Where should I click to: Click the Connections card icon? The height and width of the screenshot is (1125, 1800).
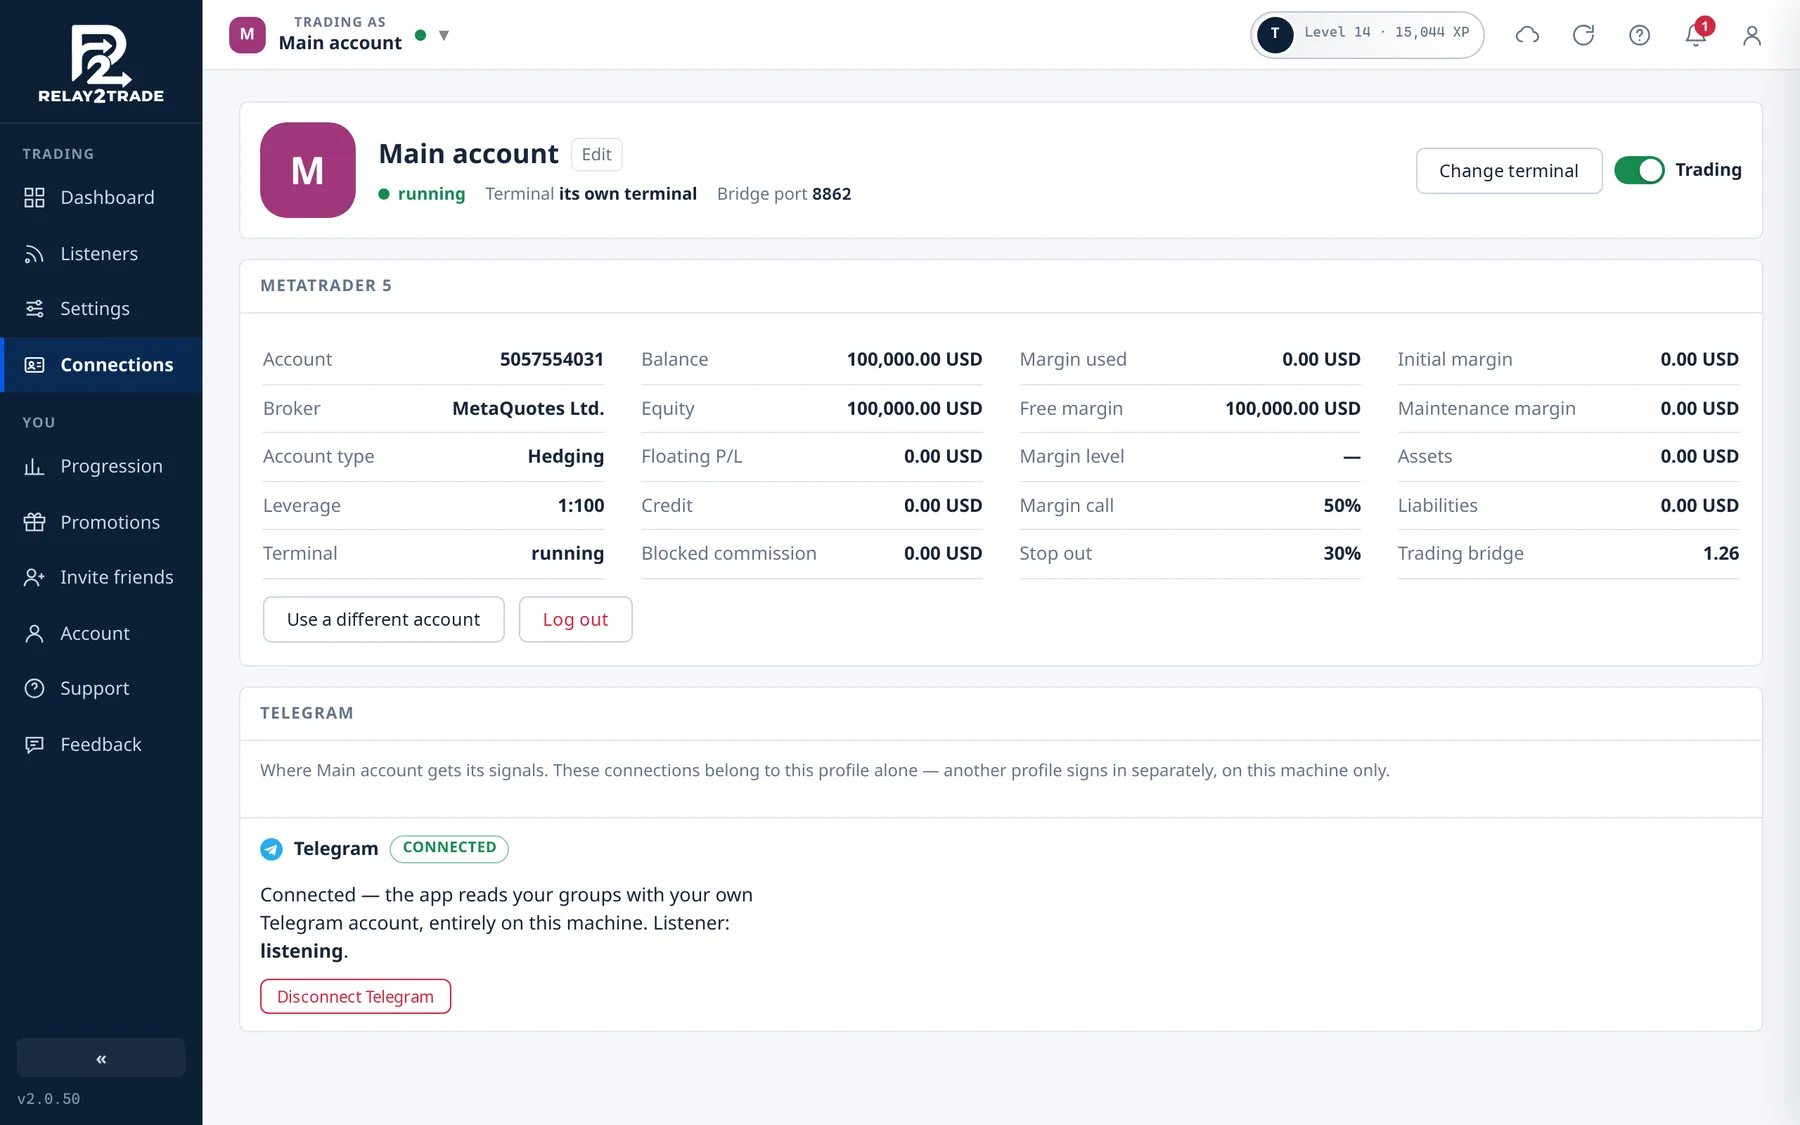pyautogui.click(x=34, y=365)
